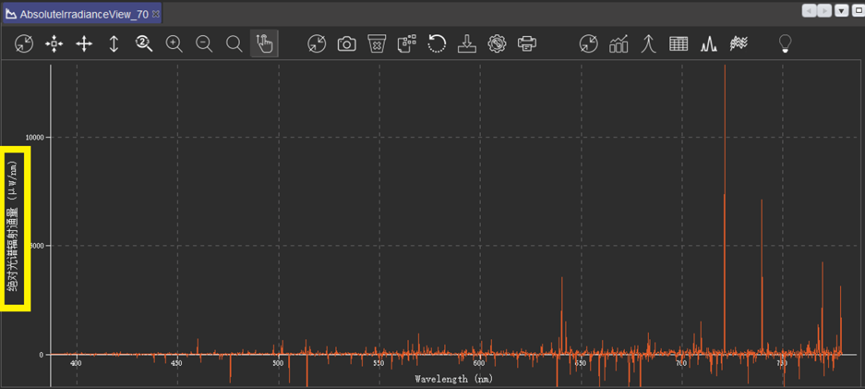The image size is (865, 389).
Task: Click the circular reset arrow icon
Action: [437, 44]
